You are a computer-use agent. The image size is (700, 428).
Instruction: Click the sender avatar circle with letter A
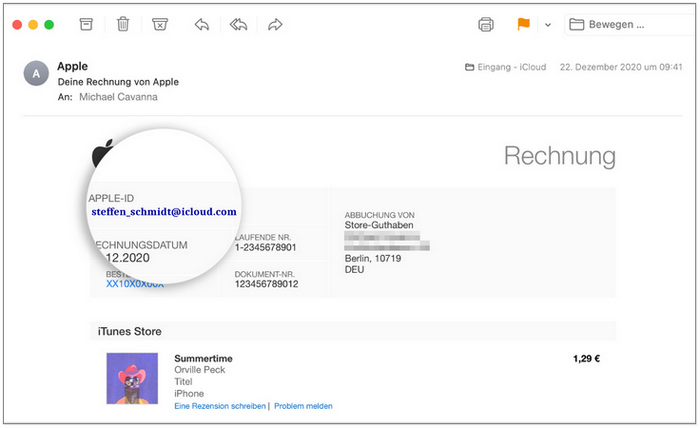pos(36,73)
